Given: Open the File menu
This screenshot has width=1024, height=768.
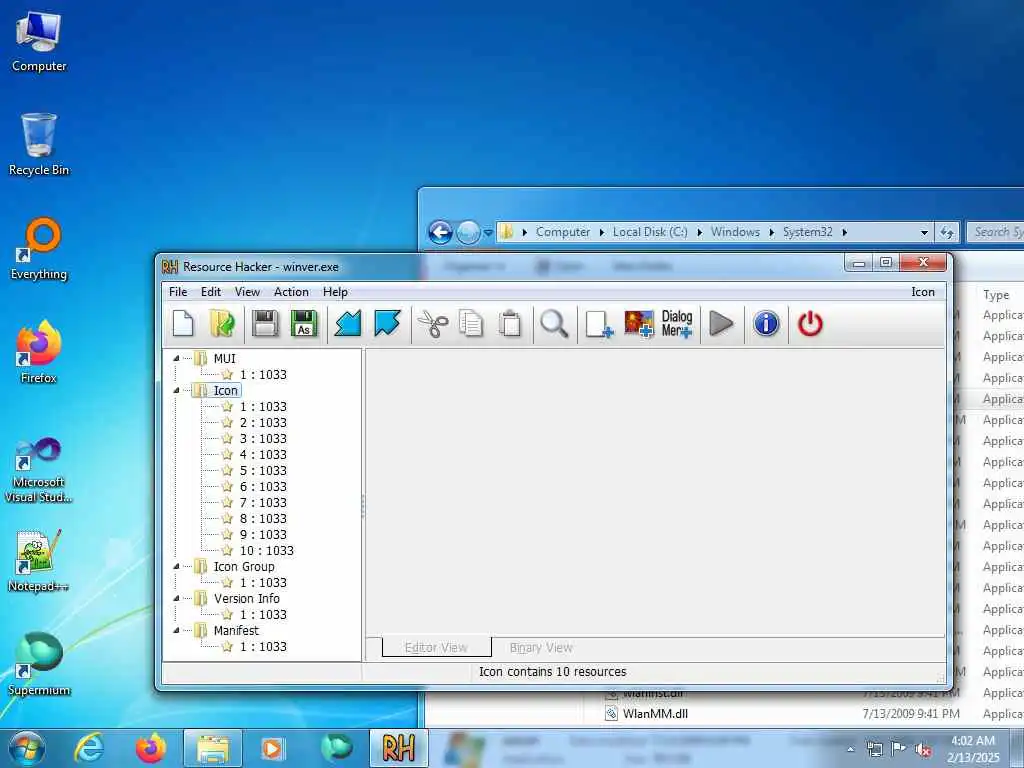Looking at the screenshot, I should pos(178,292).
